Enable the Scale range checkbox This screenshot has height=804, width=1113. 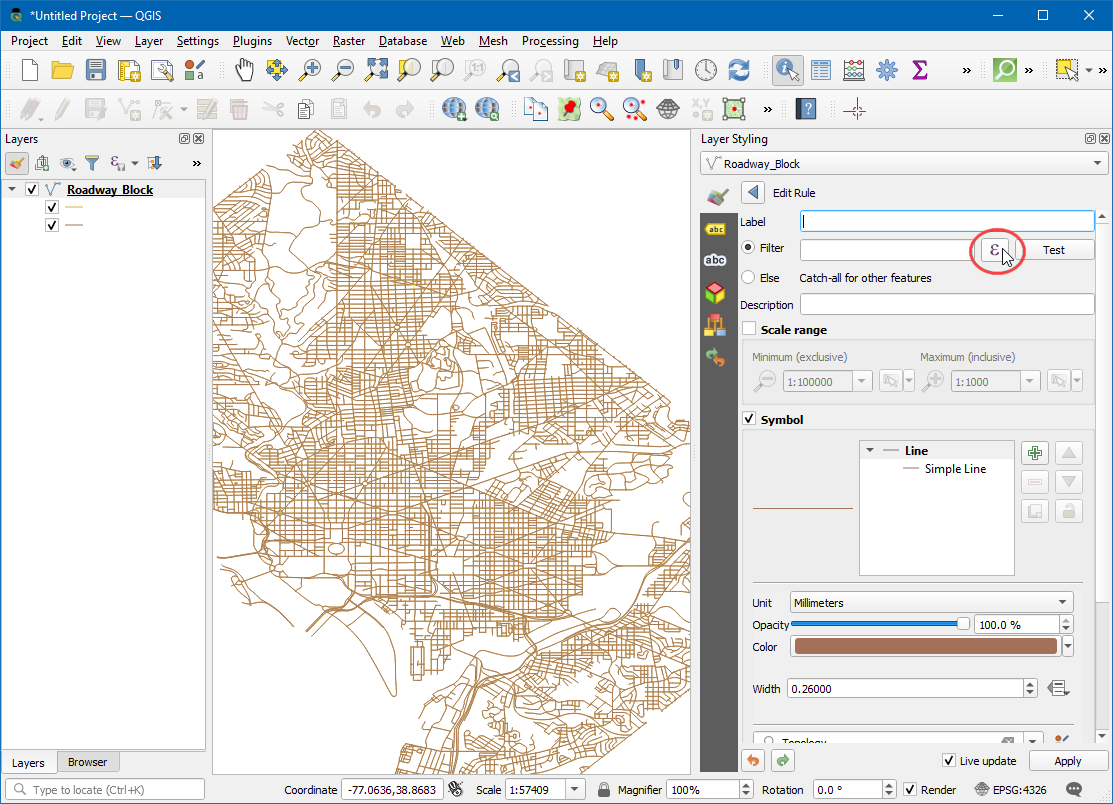[x=749, y=329]
